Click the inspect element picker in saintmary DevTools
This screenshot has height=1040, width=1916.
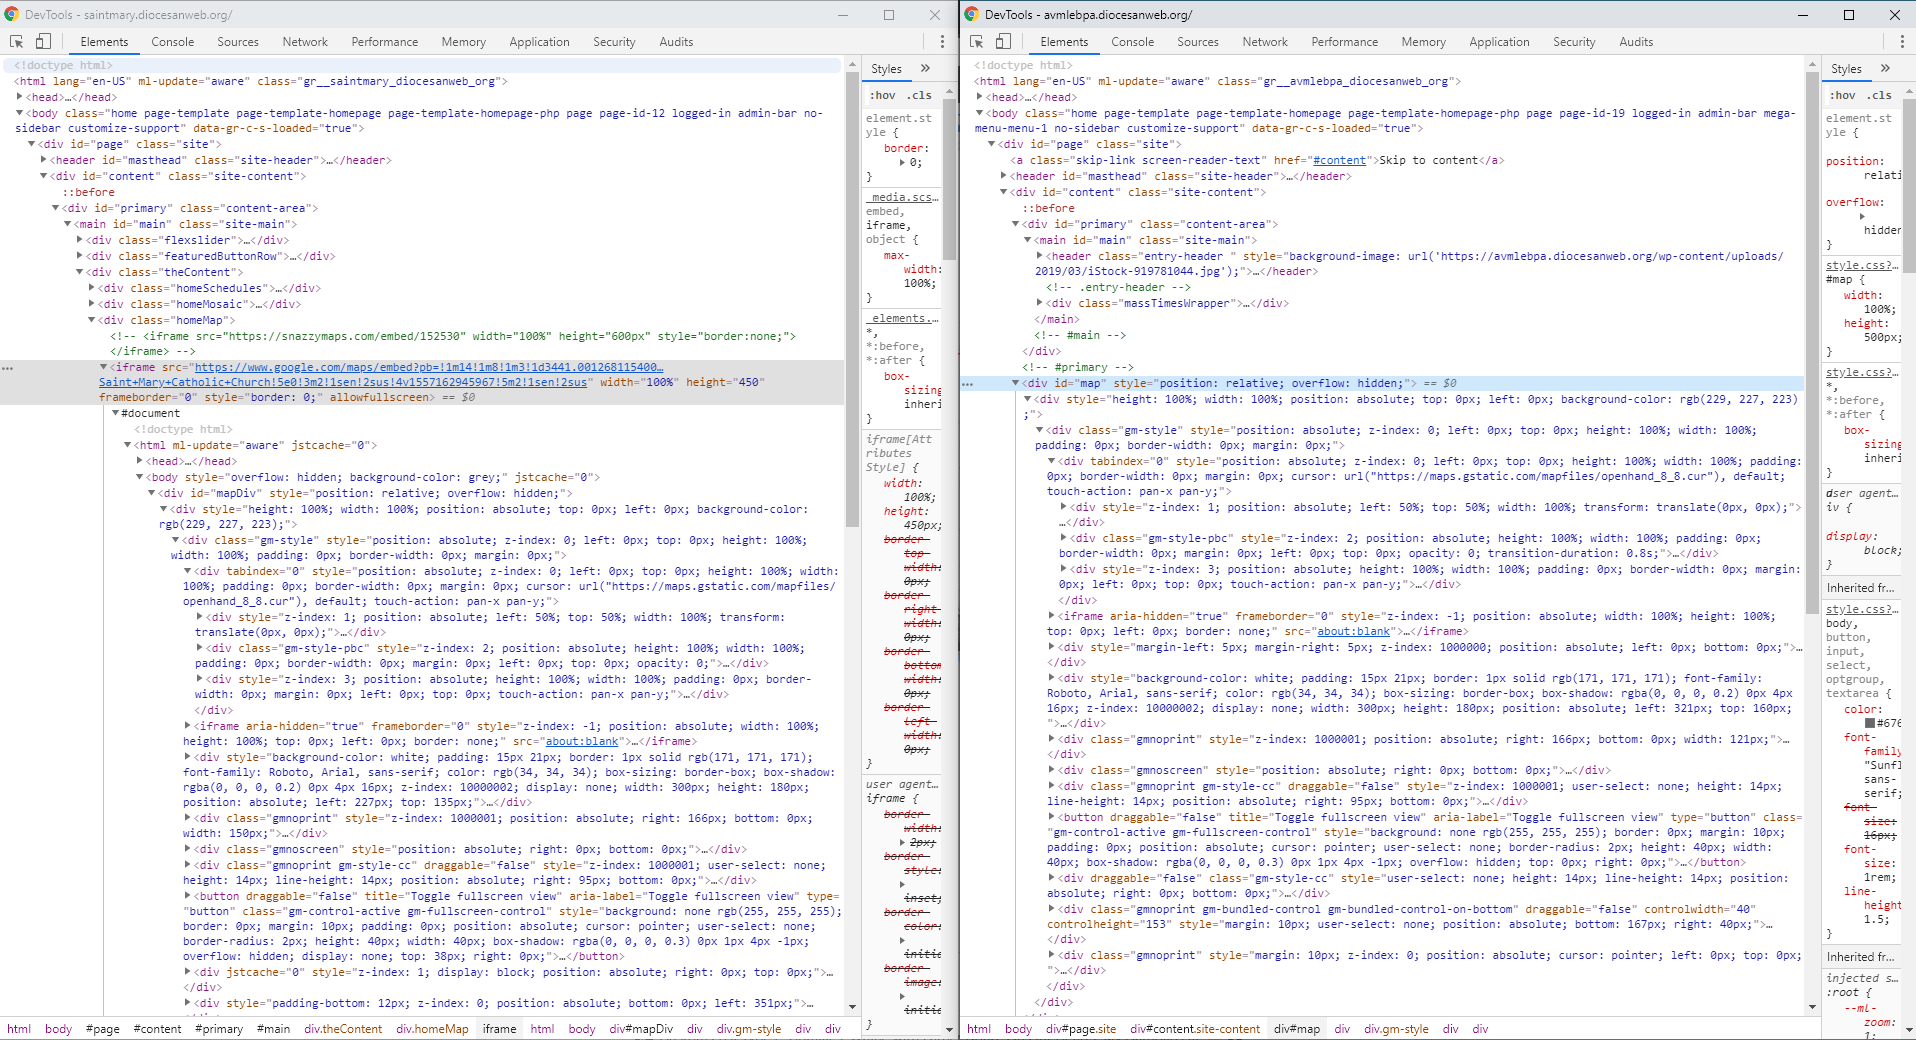[17, 42]
